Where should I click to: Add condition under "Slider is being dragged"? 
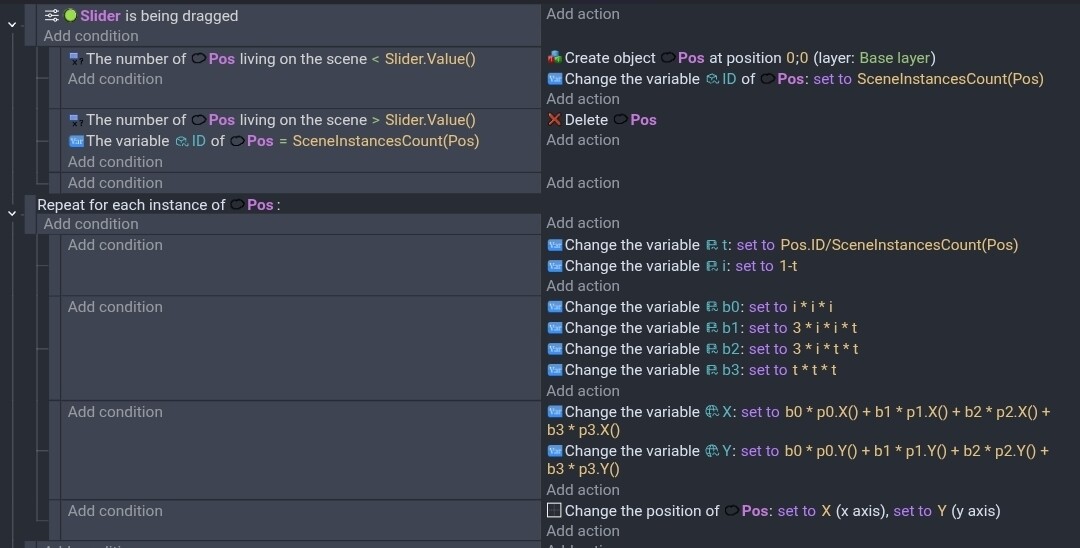coord(91,36)
